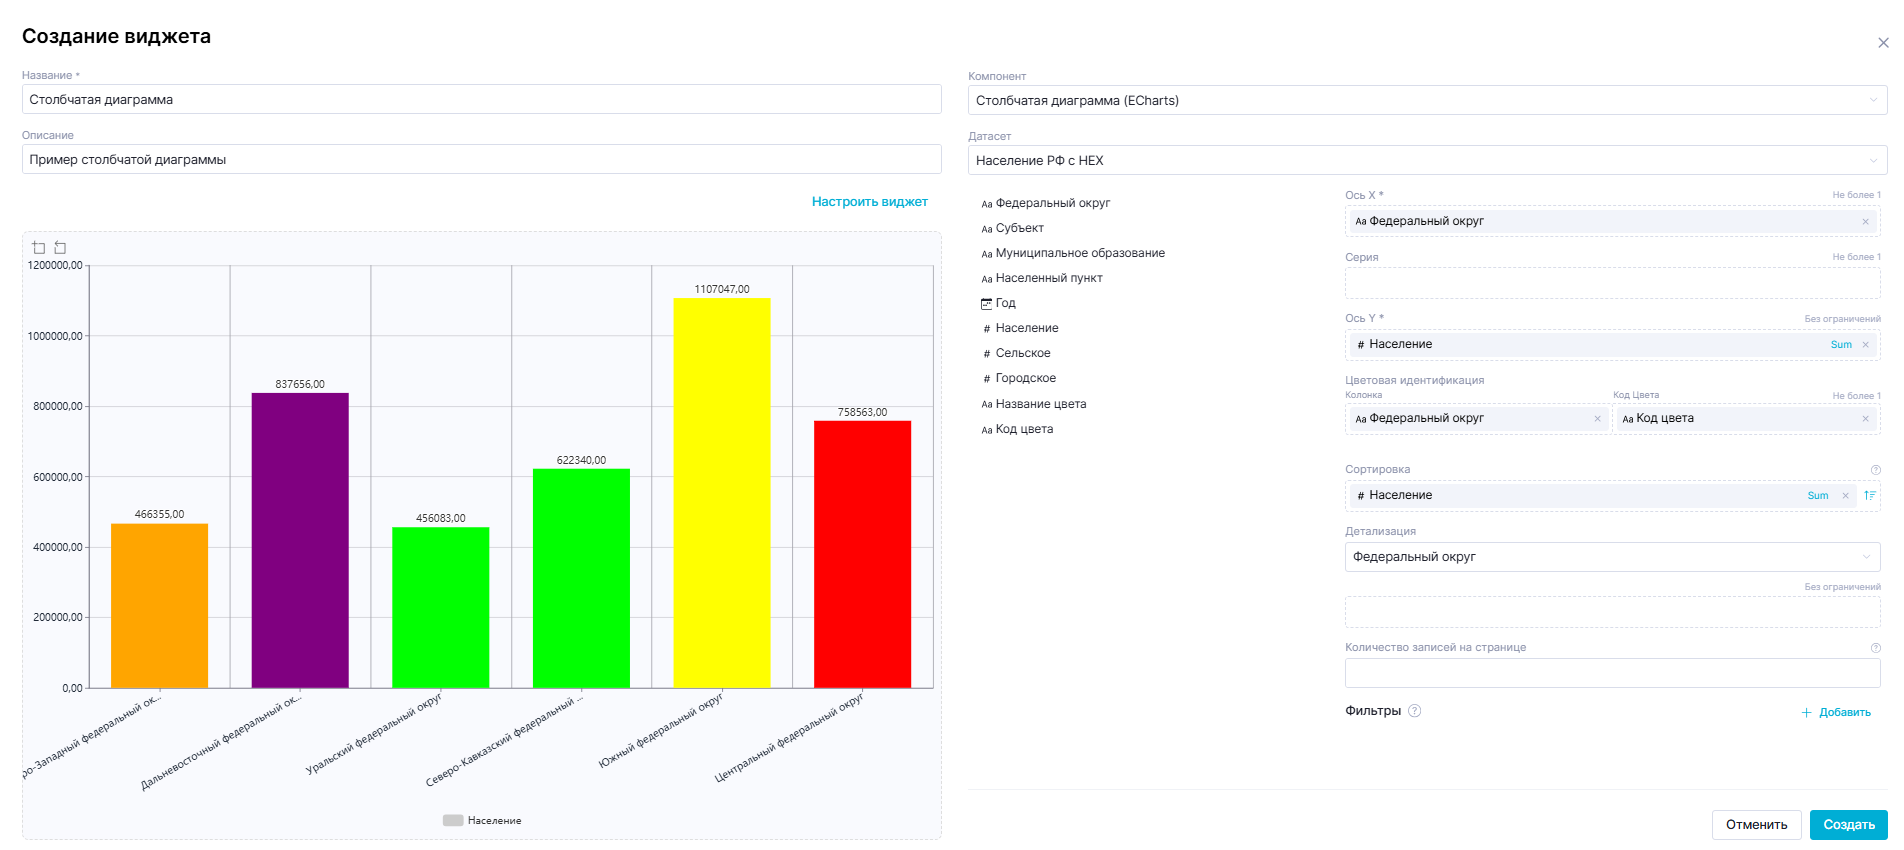Remove Федеральный округ from Ось X
This screenshot has height=850, width=1904.
pyautogui.click(x=1865, y=222)
